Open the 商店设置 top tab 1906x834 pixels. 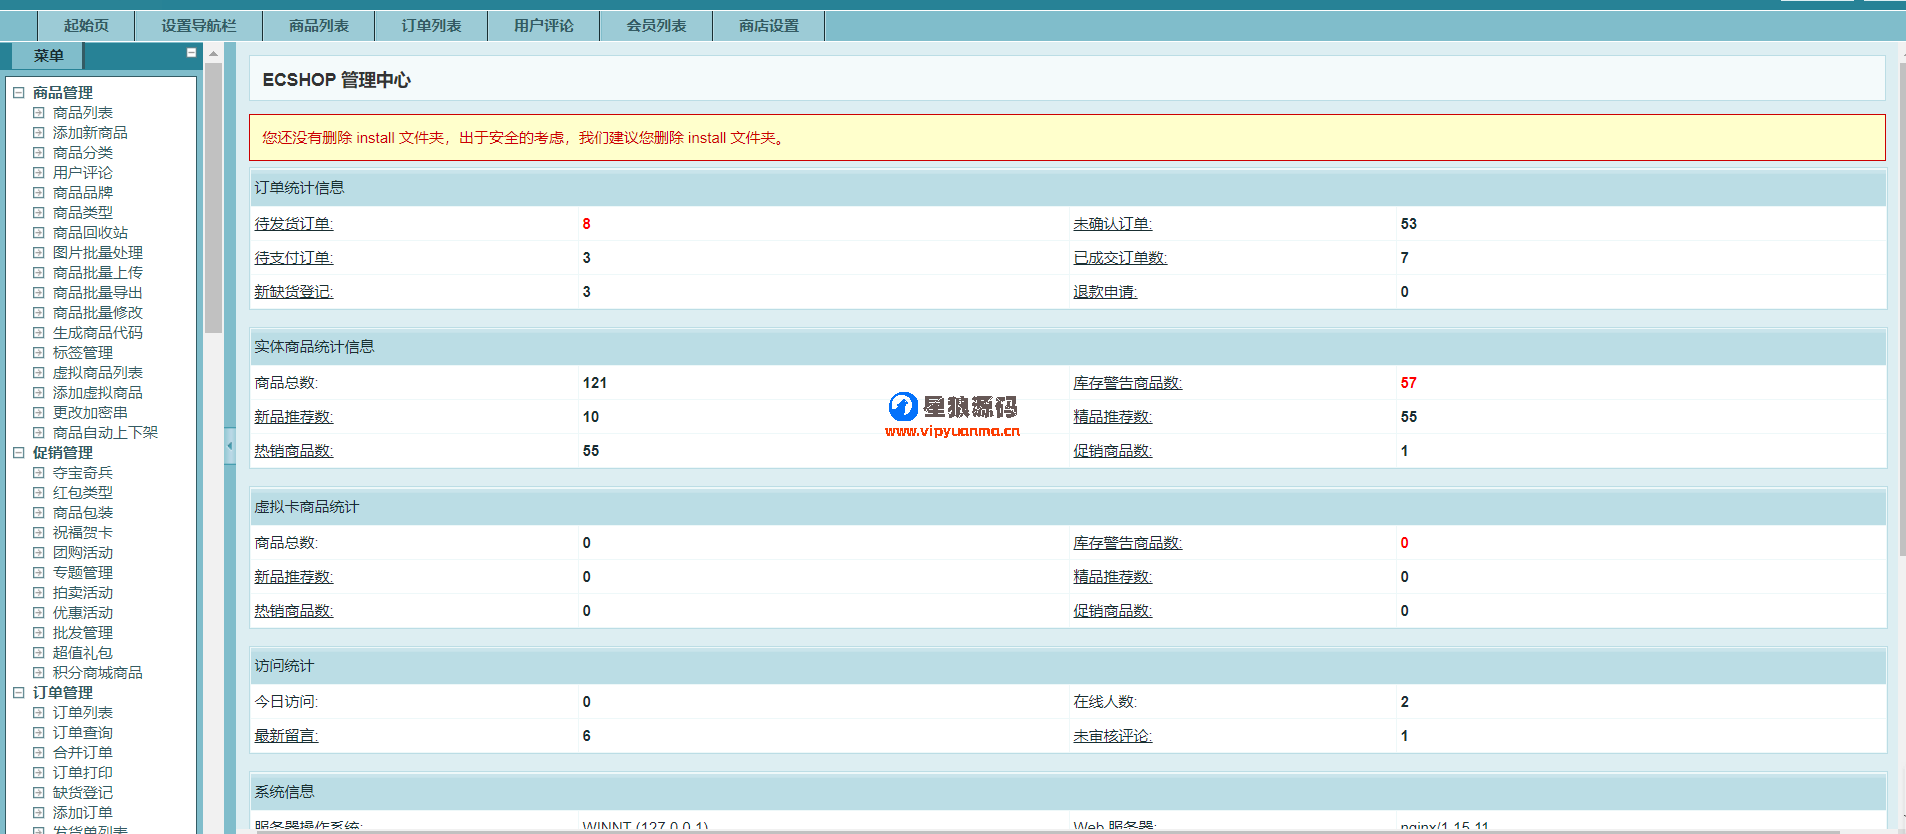(x=769, y=26)
